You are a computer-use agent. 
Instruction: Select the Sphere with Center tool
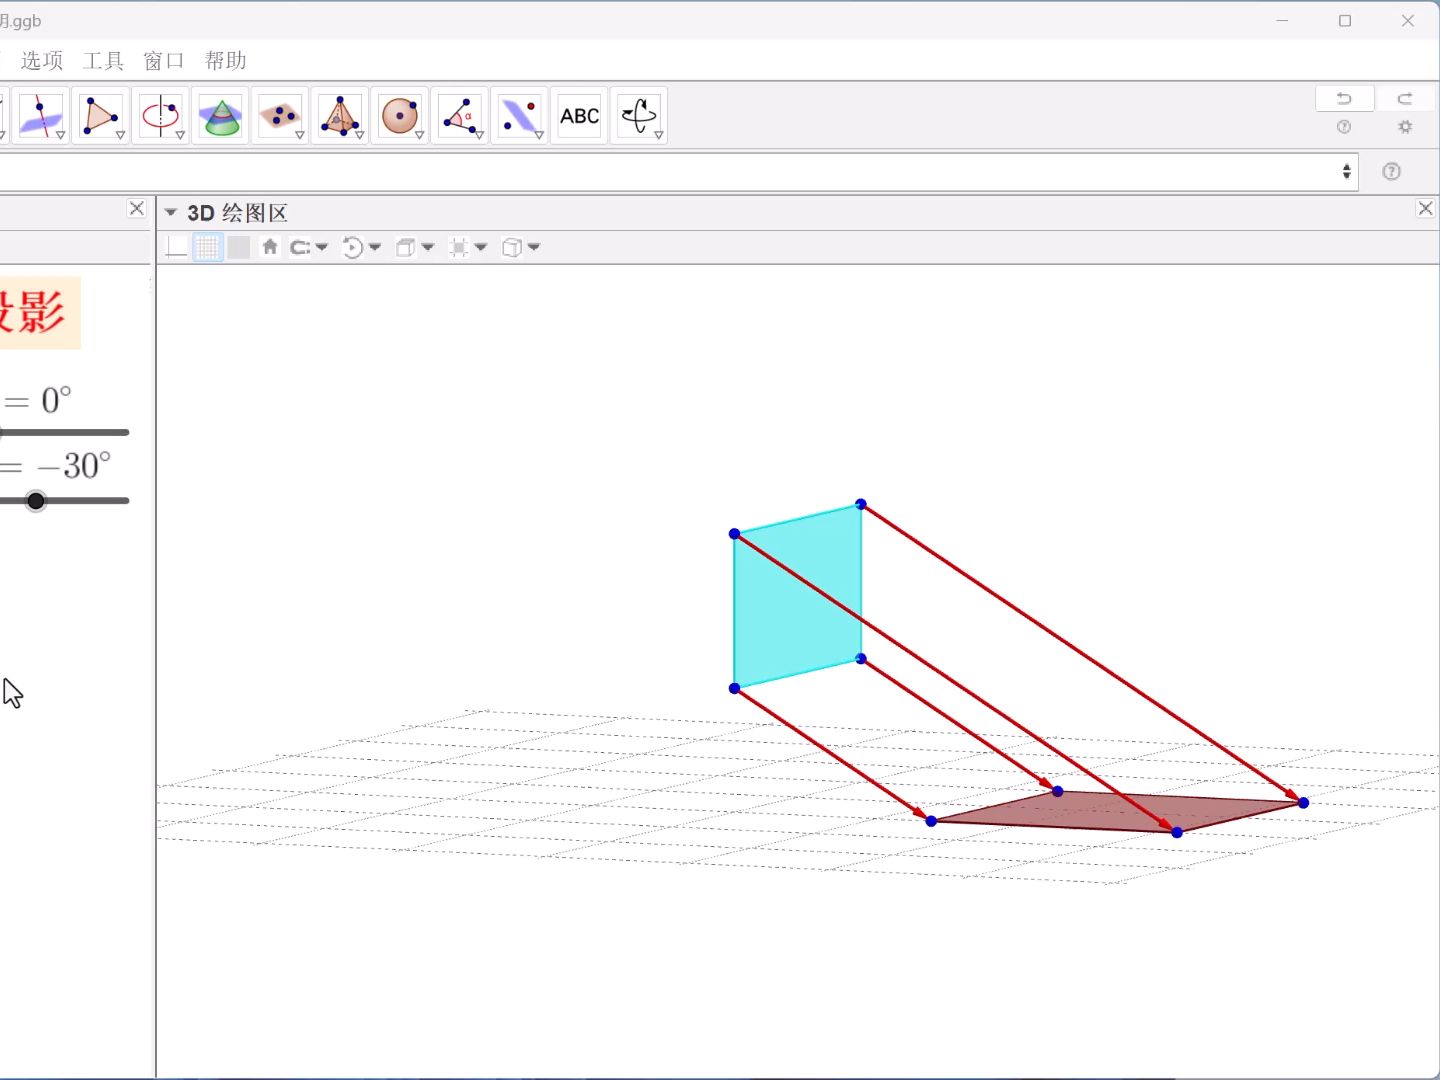pyautogui.click(x=400, y=116)
